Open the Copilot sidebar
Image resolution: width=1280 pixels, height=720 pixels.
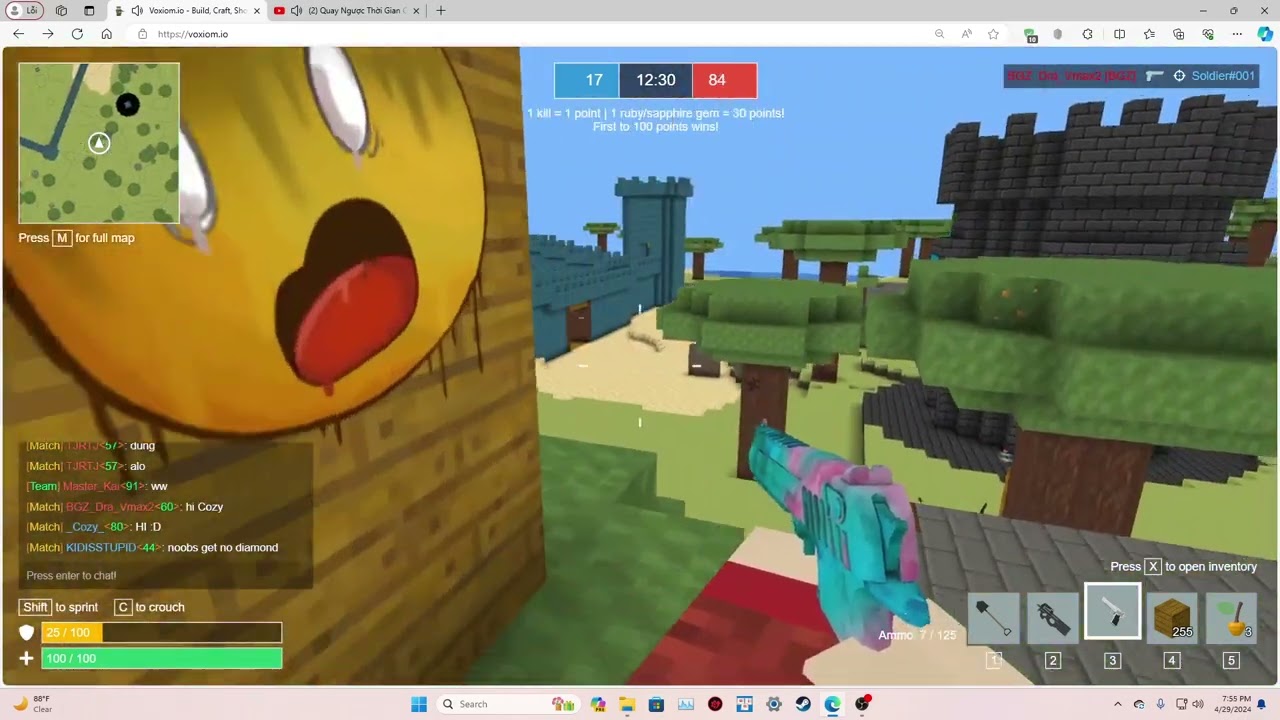(x=1265, y=33)
